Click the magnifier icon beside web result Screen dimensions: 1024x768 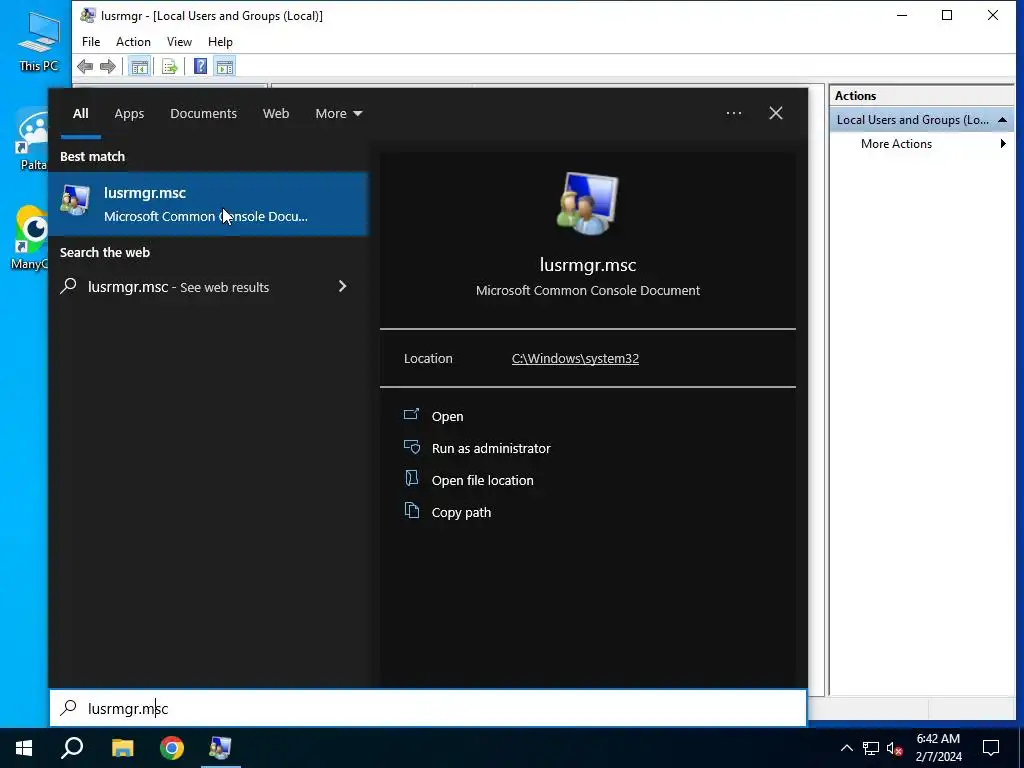(x=69, y=286)
